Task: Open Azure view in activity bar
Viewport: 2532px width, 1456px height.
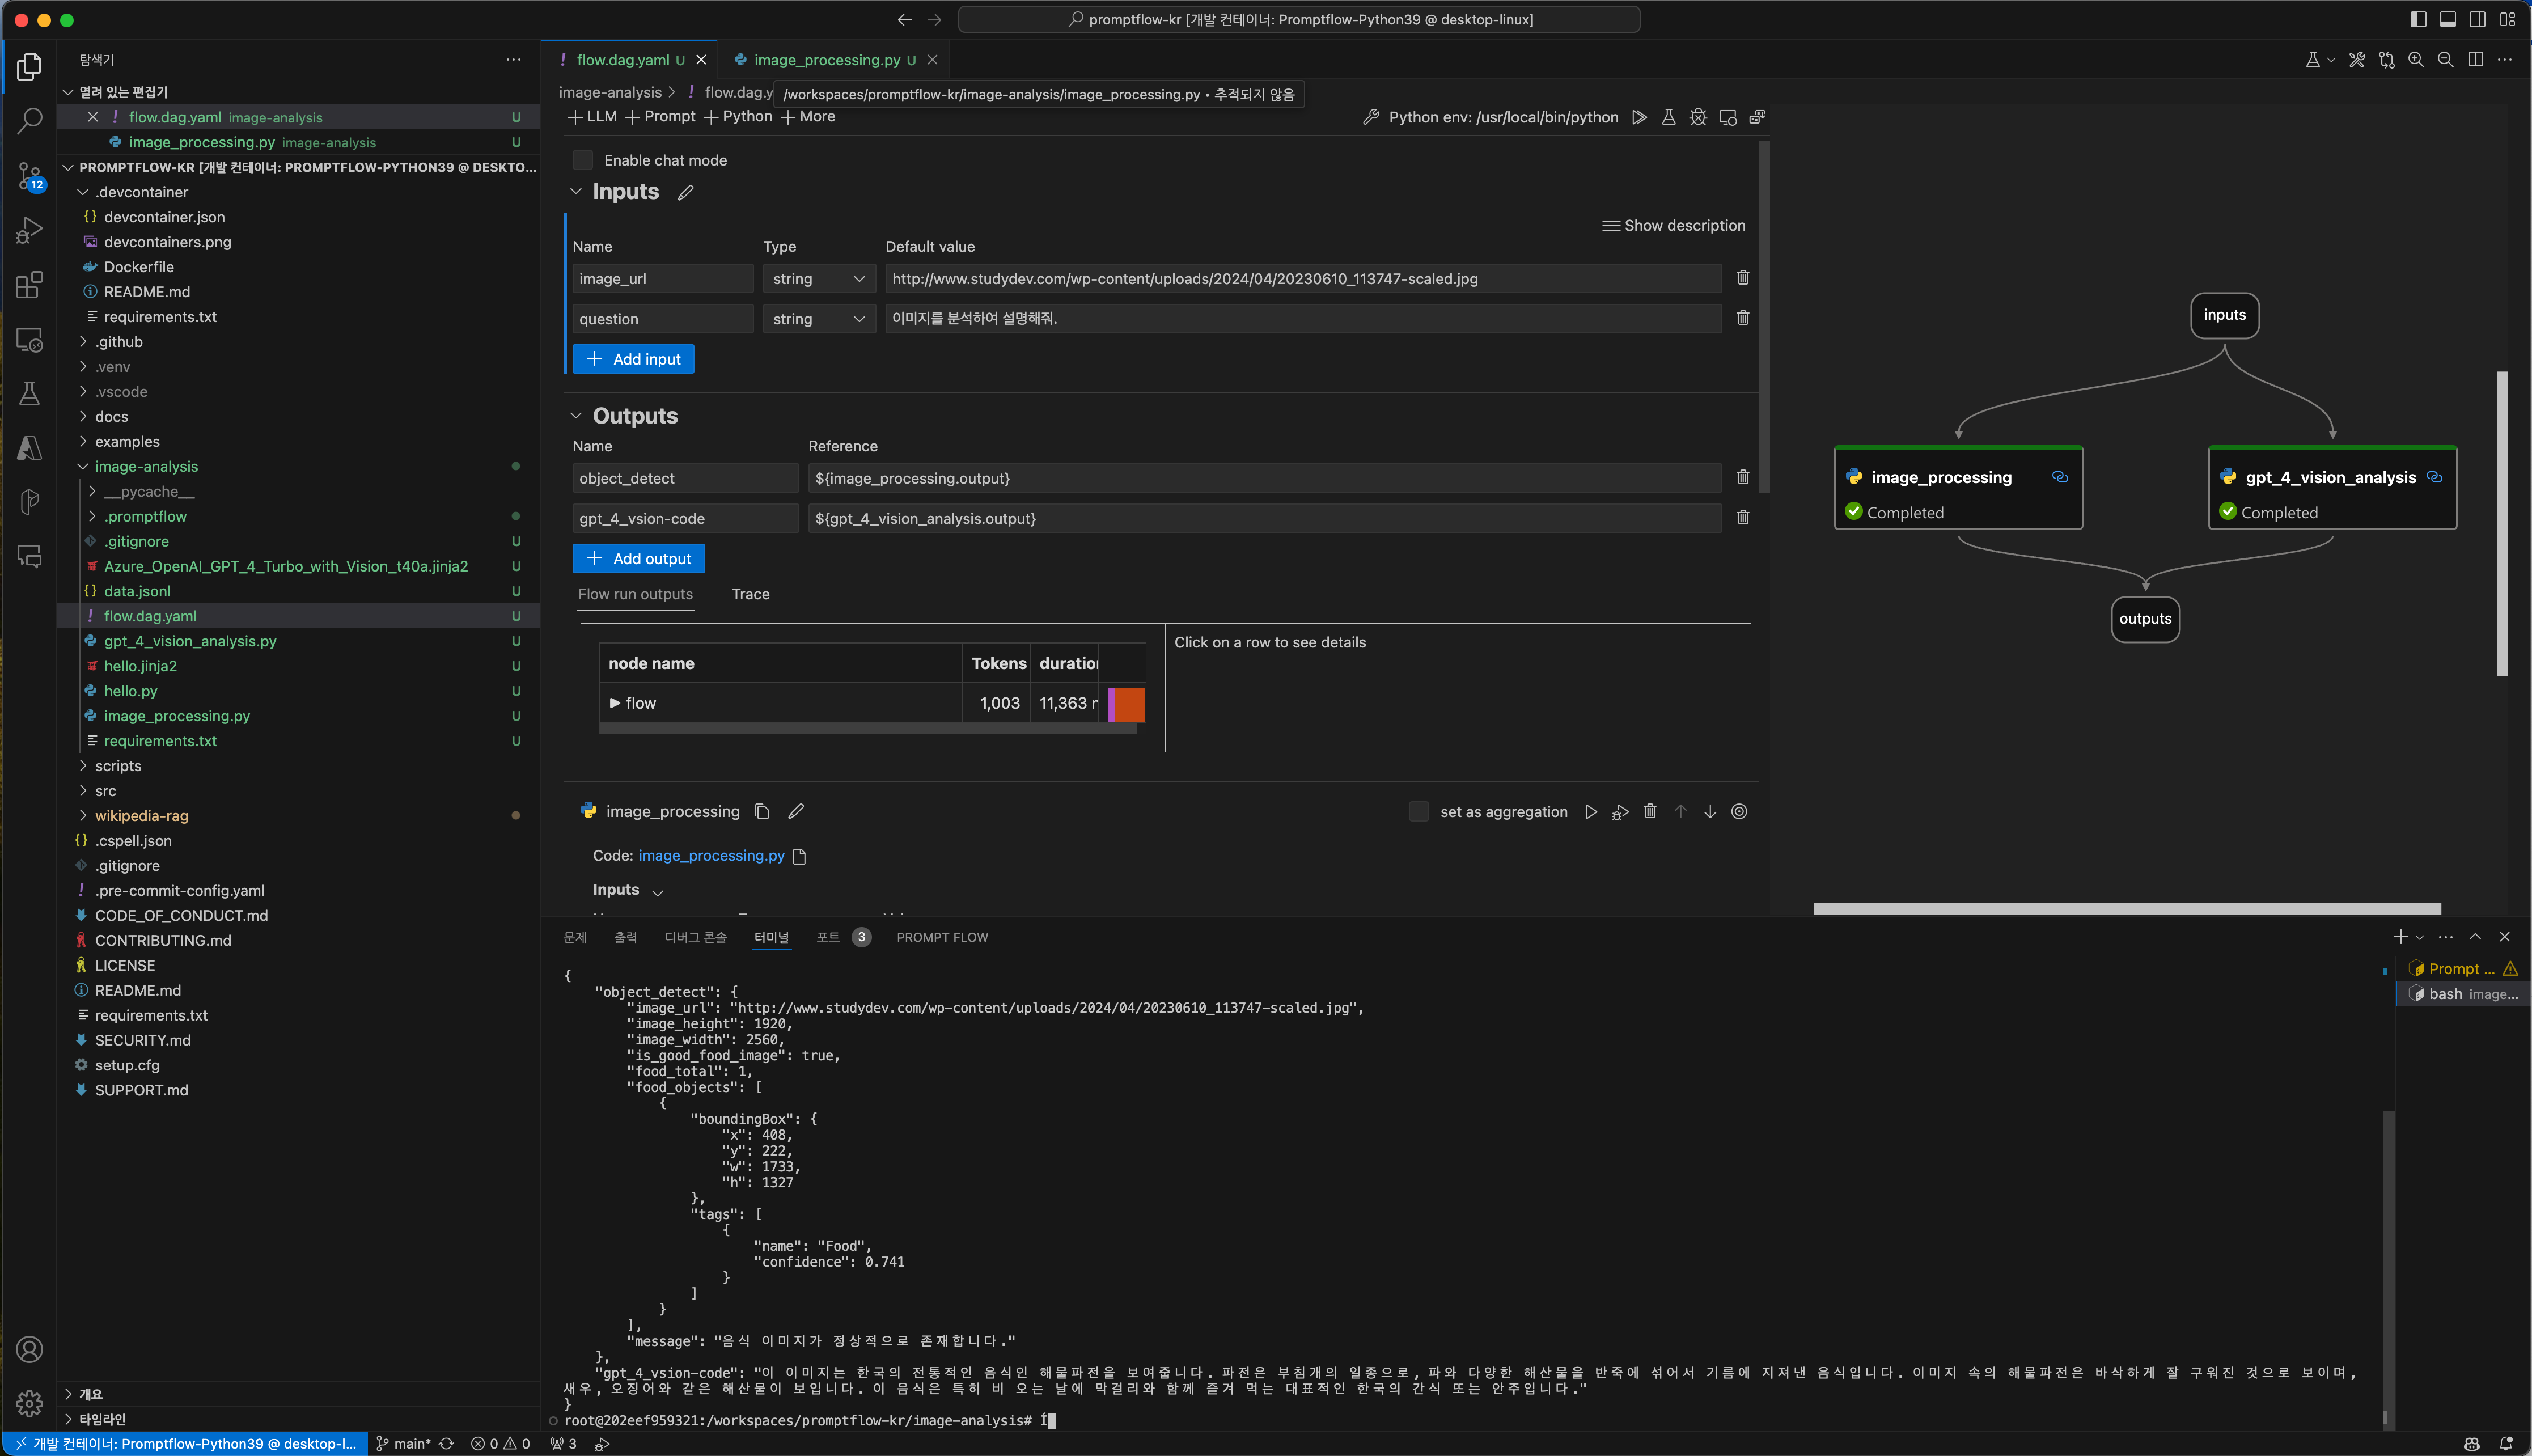Action: point(29,448)
